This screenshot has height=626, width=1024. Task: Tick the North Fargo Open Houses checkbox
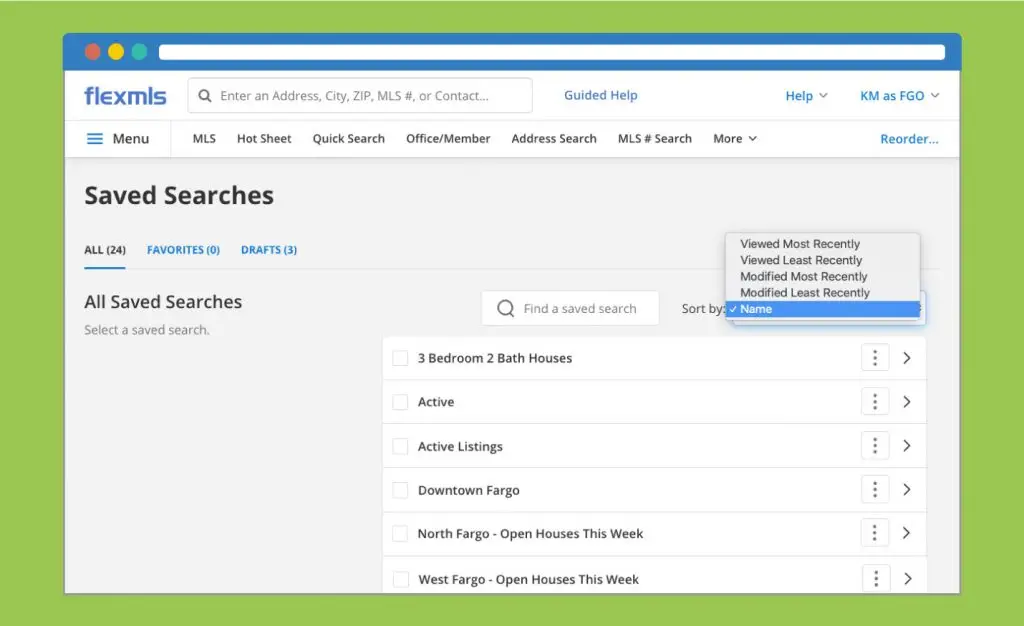coord(400,534)
